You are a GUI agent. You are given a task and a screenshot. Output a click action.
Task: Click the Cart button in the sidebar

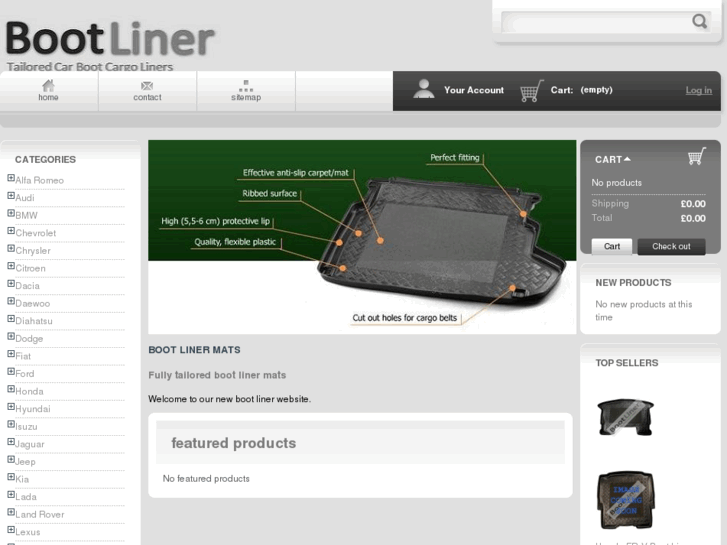[x=612, y=246]
